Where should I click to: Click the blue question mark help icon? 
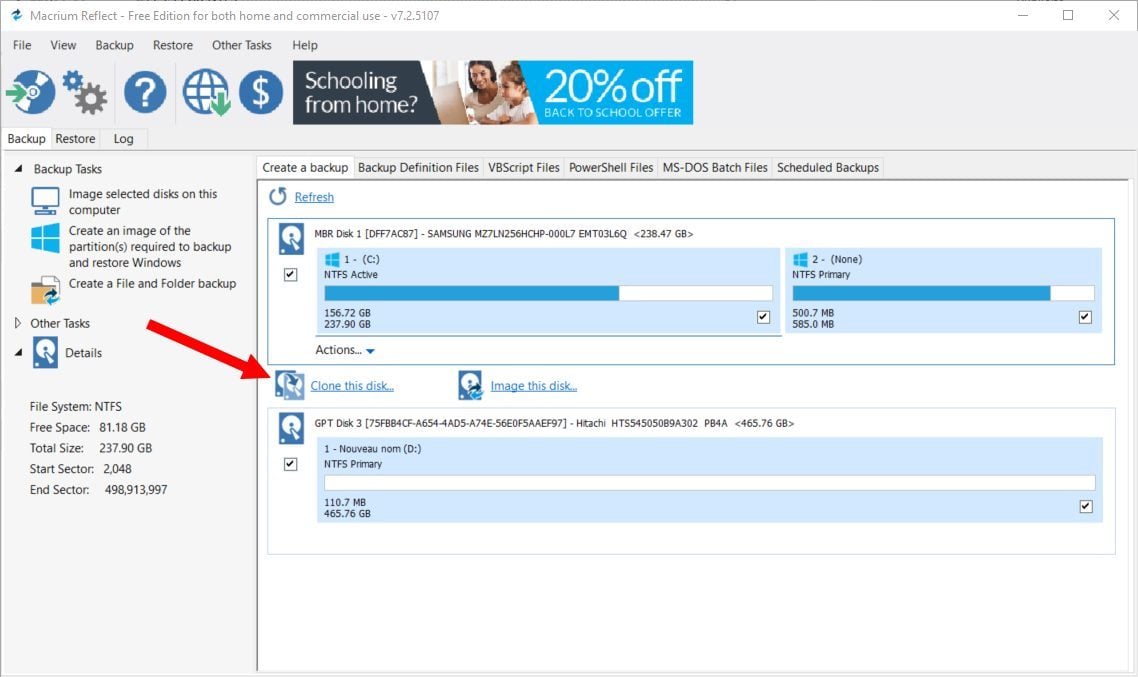tap(144, 92)
